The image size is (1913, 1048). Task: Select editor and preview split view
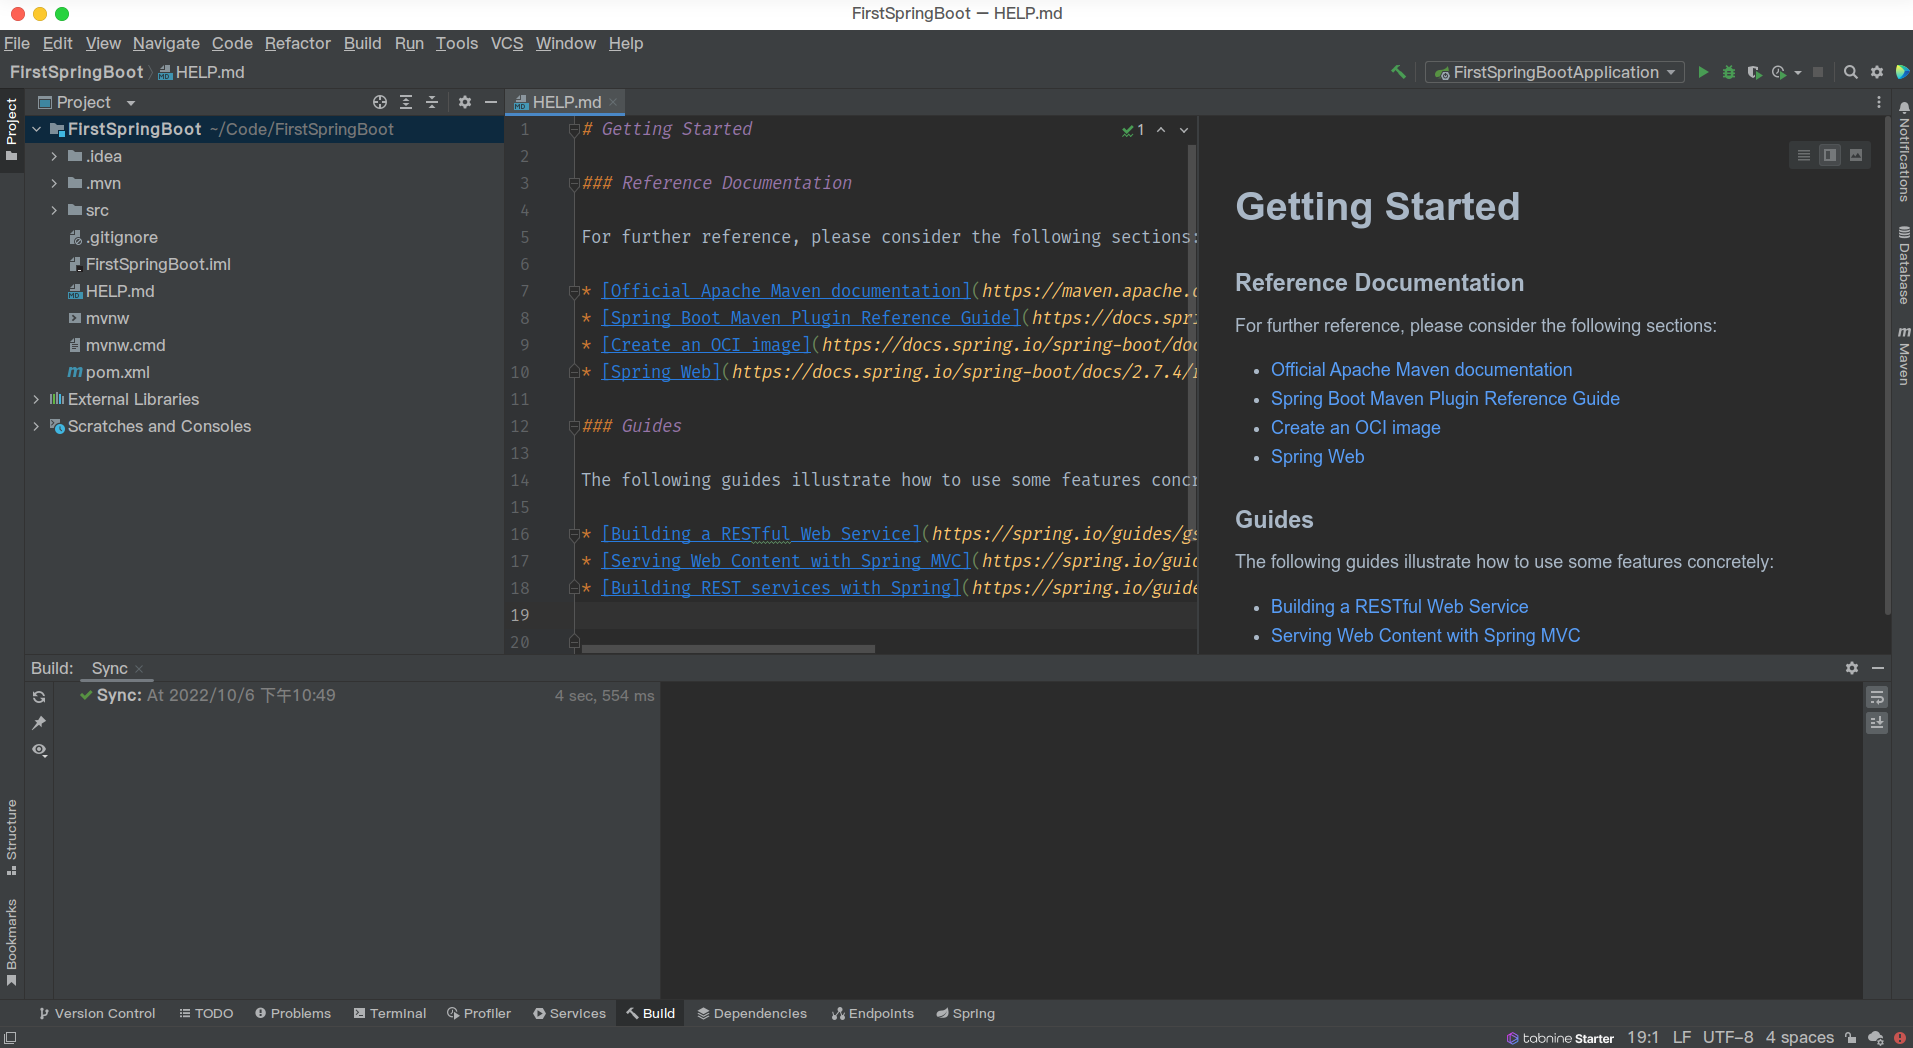[x=1830, y=155]
